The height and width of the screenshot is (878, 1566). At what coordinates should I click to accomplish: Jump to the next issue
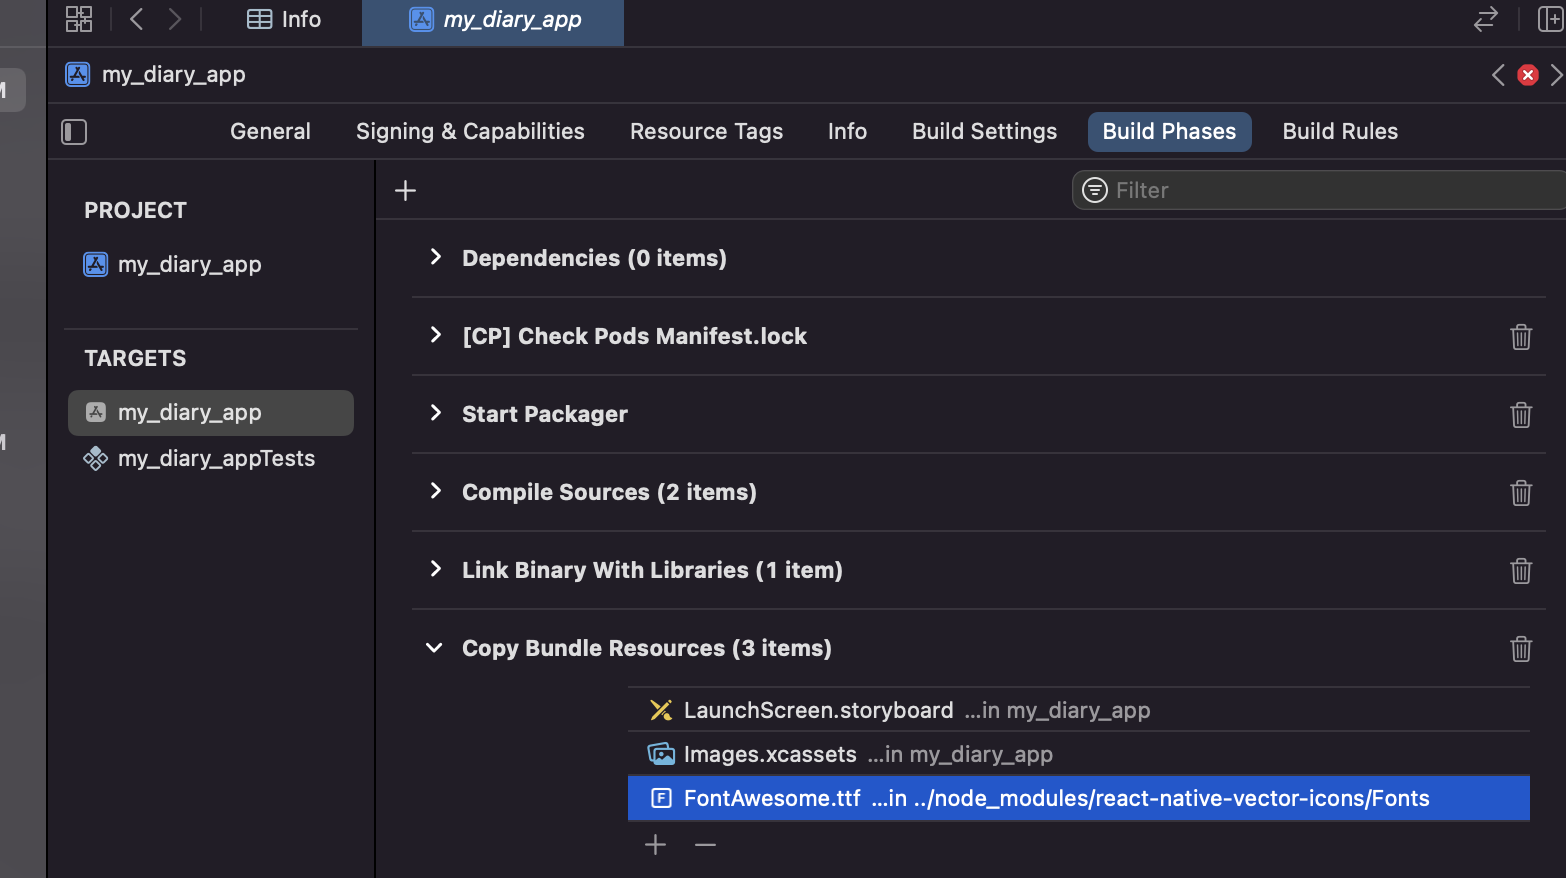[x=1556, y=75]
